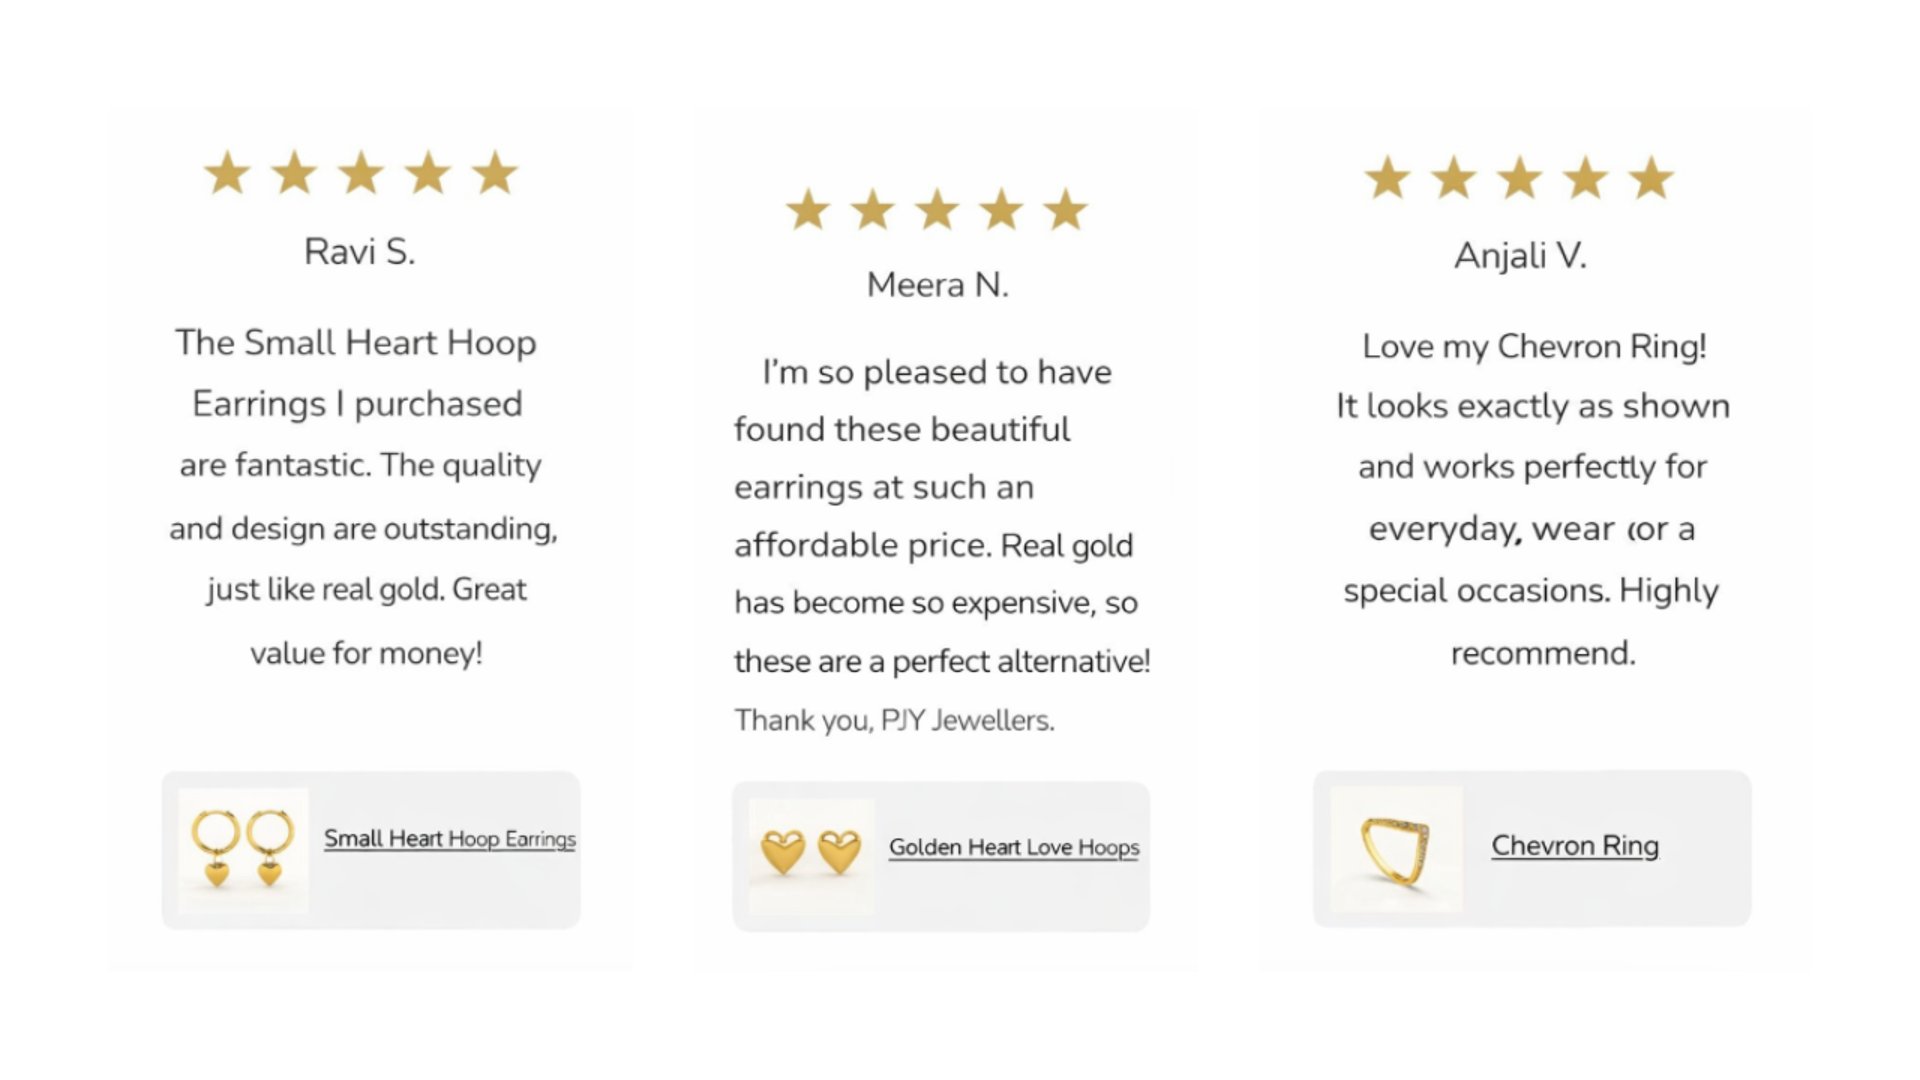Click the 'Thank you, PJY Jewellers.' text
Viewport: 1920px width, 1080px height.
point(894,720)
